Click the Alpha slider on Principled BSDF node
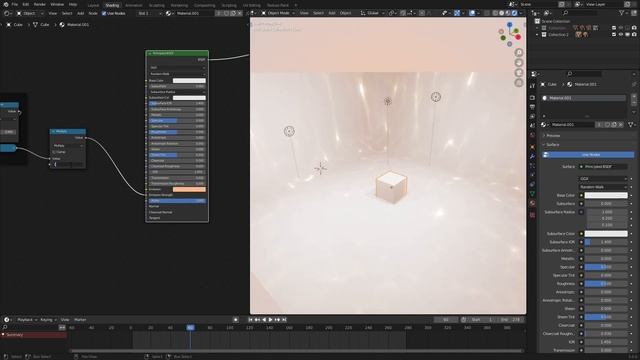This screenshot has width=640, height=360. pyautogui.click(x=177, y=201)
